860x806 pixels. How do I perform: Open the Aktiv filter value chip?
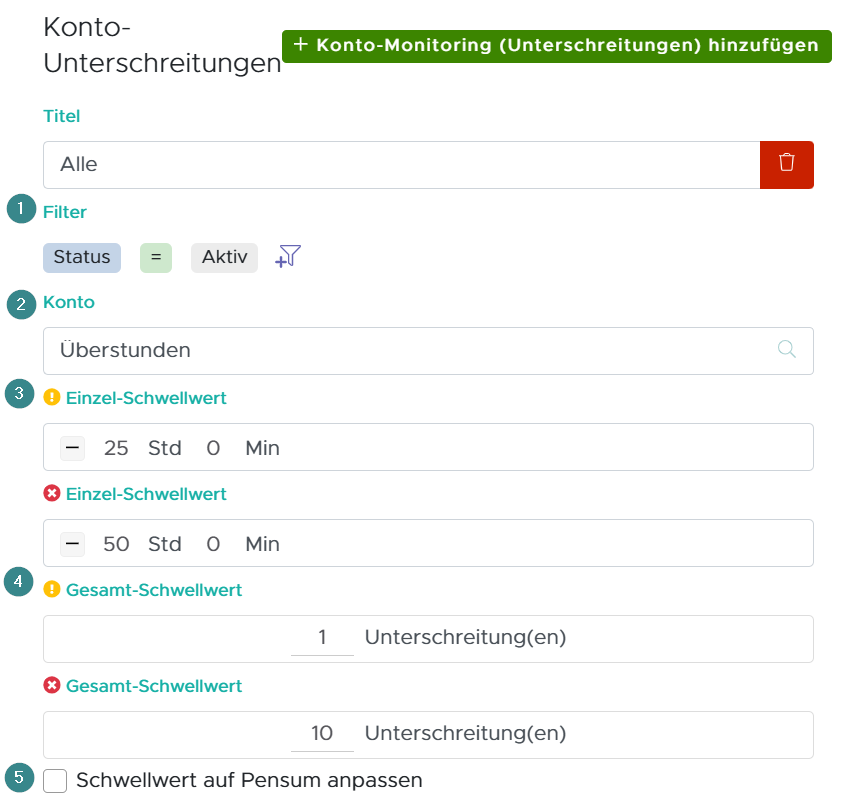224,257
